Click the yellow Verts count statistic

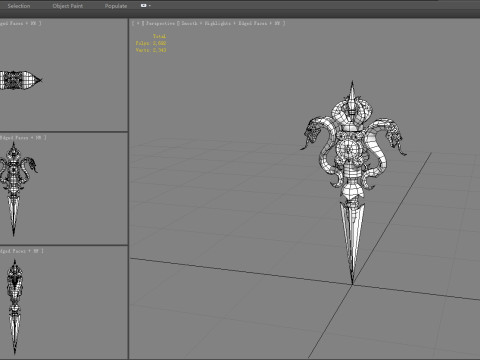pyautogui.click(x=151, y=50)
